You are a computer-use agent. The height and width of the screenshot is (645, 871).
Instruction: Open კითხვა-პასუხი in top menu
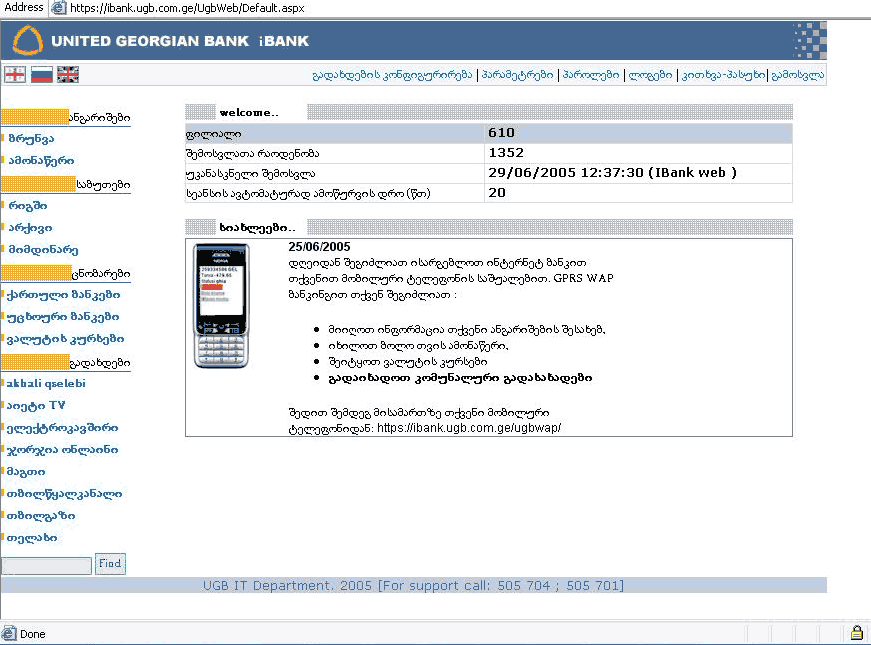[723, 74]
